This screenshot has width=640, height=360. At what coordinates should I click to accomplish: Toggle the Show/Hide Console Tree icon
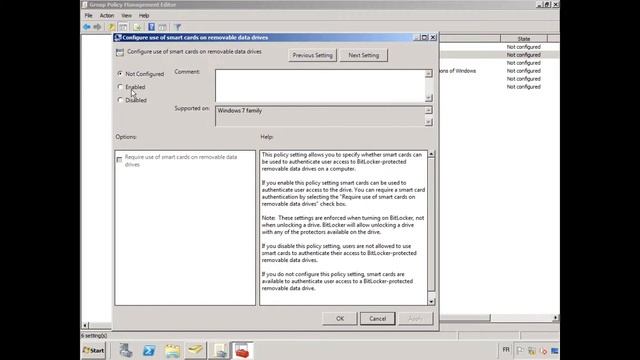pos(123,27)
